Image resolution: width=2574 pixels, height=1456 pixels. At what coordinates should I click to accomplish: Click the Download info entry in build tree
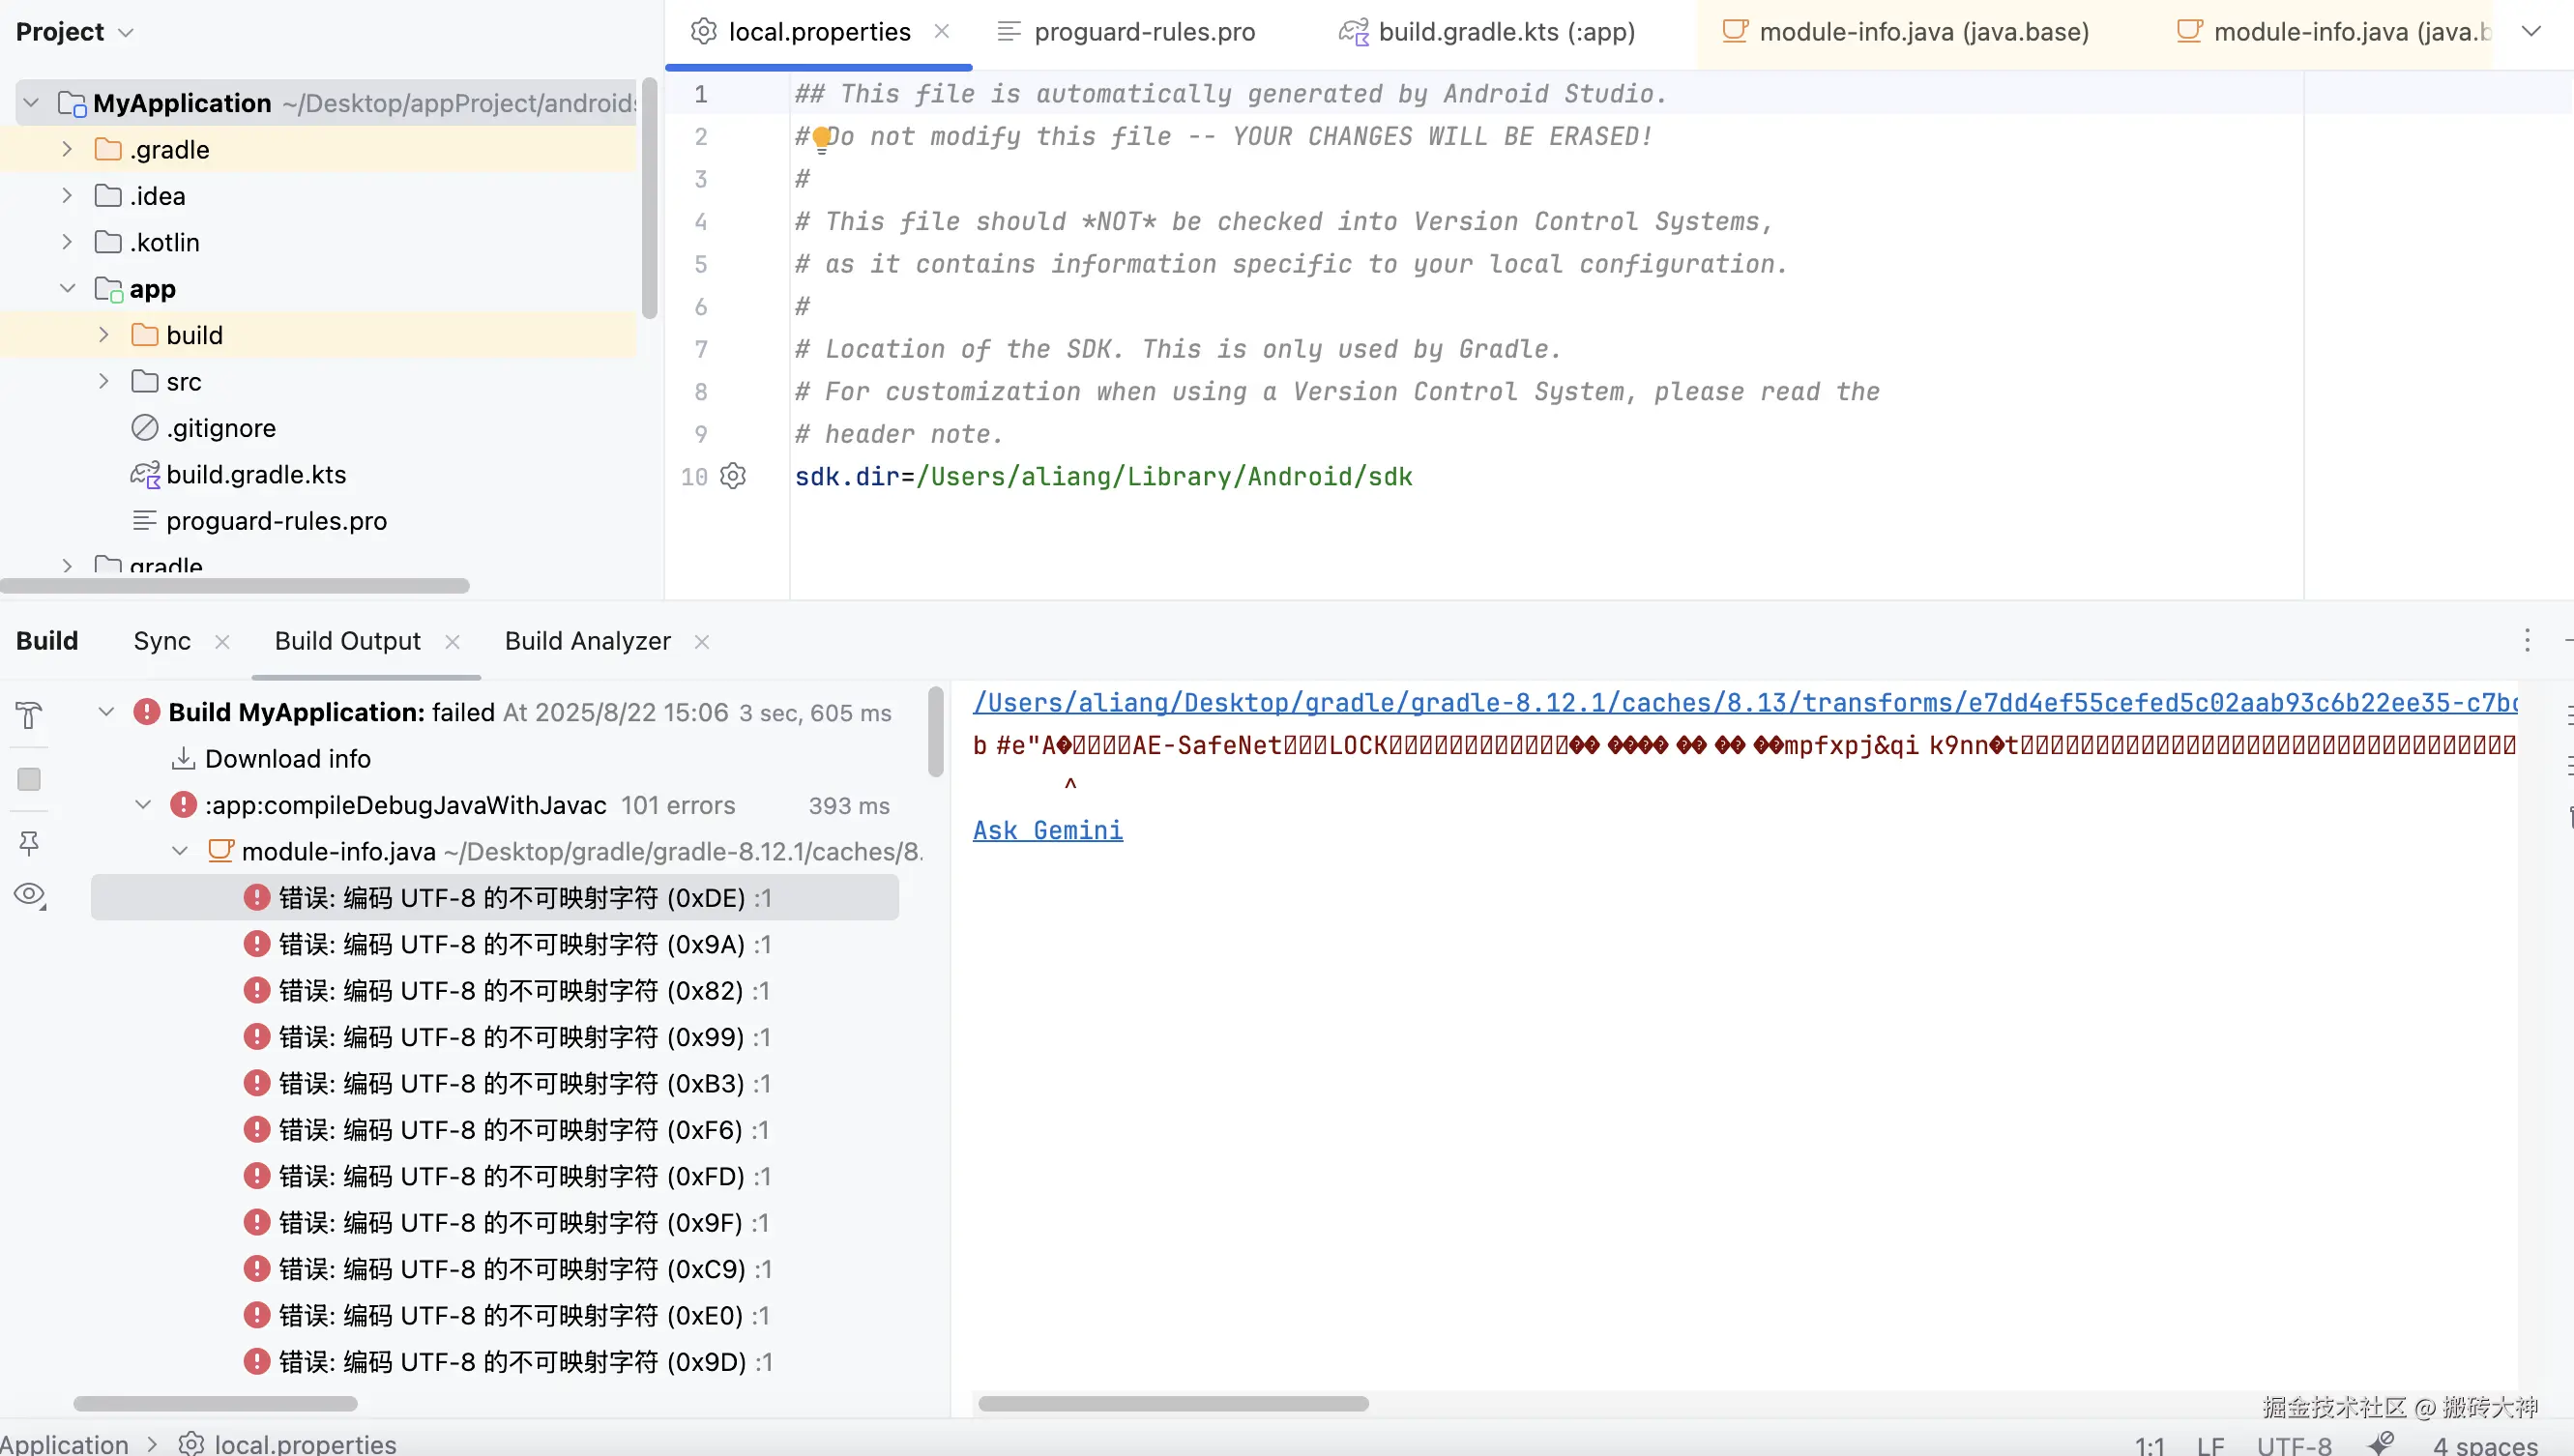287,759
